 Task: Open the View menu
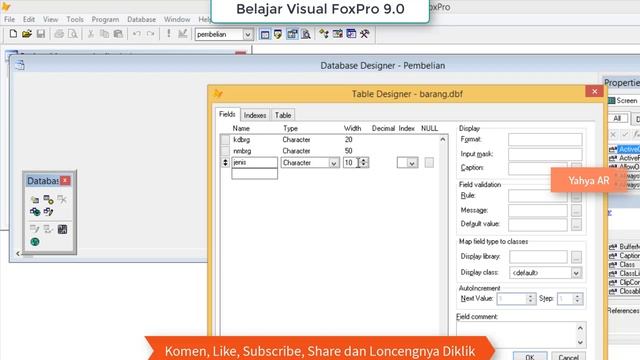click(x=51, y=19)
